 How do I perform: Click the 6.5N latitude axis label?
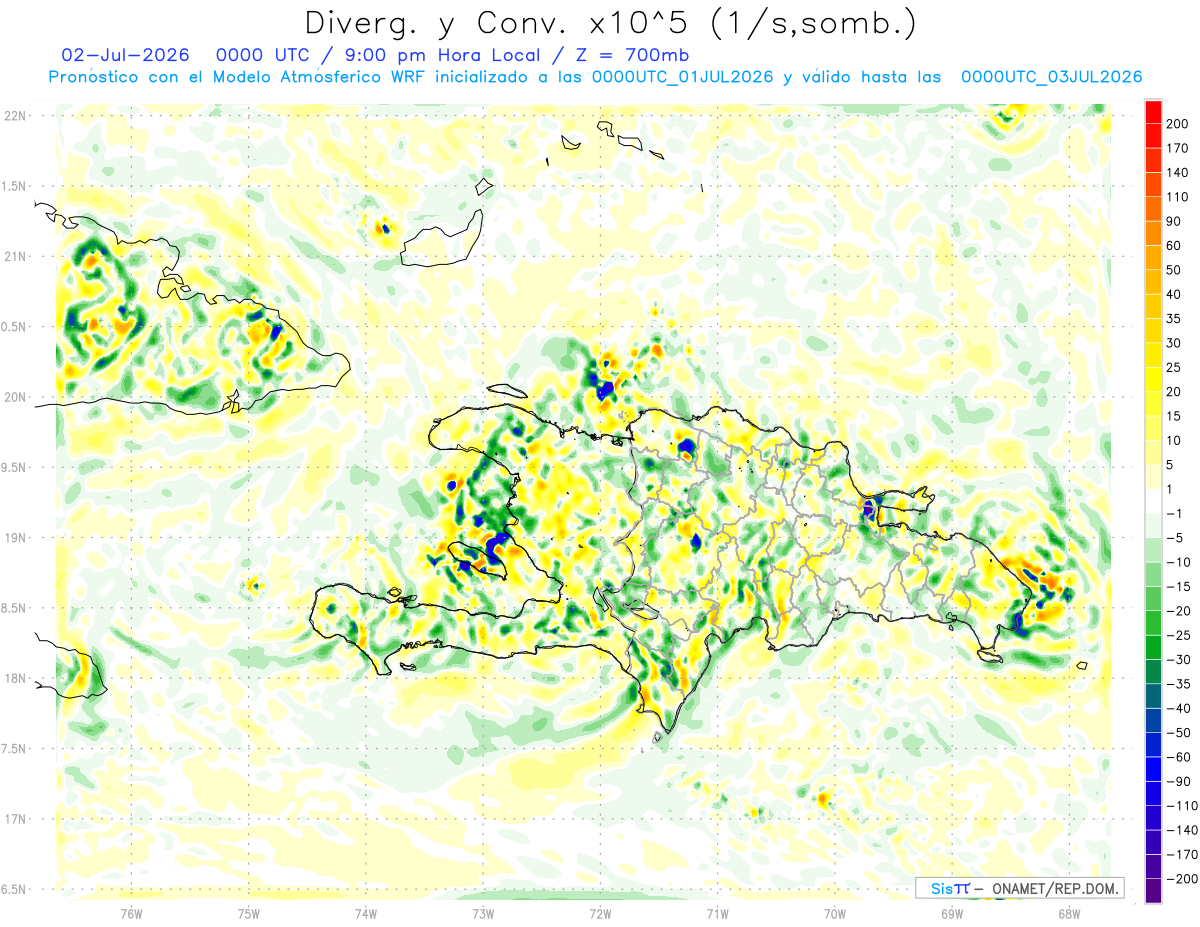(14, 889)
